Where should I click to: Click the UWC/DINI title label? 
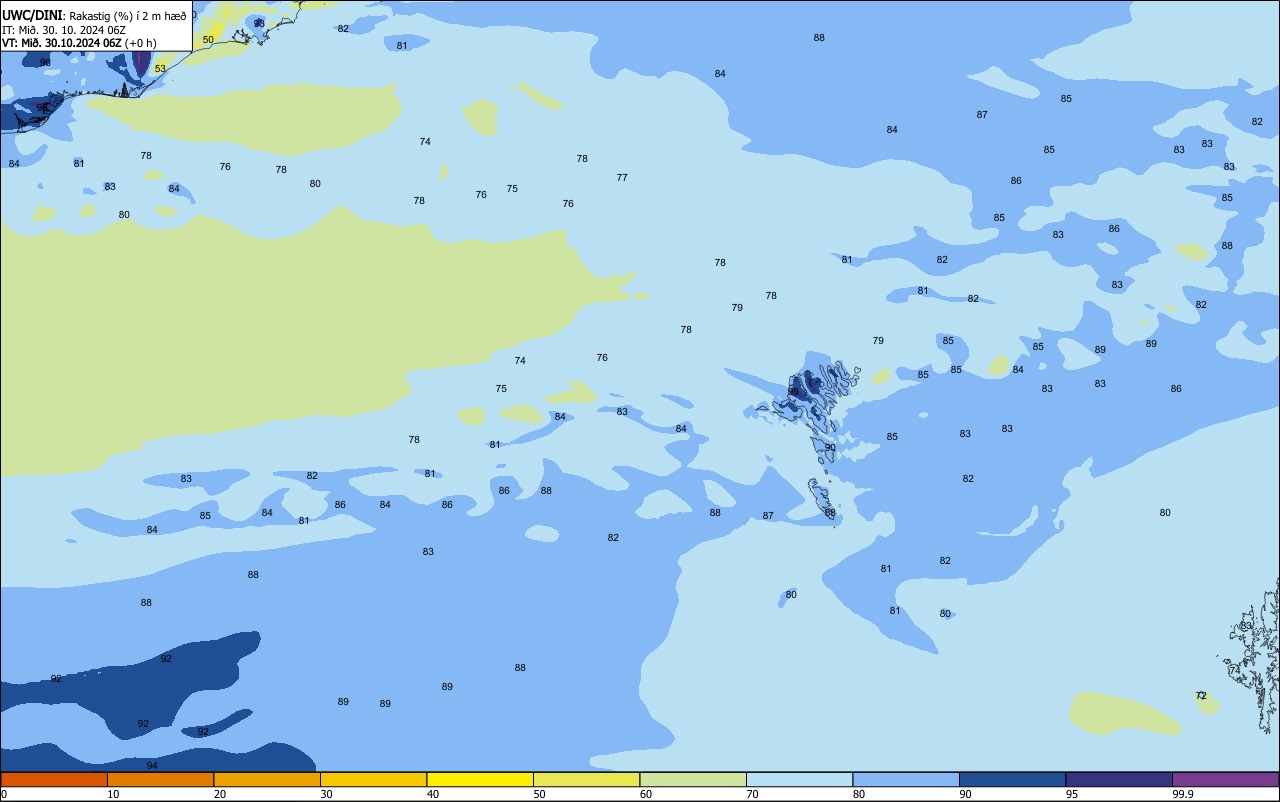click(33, 16)
